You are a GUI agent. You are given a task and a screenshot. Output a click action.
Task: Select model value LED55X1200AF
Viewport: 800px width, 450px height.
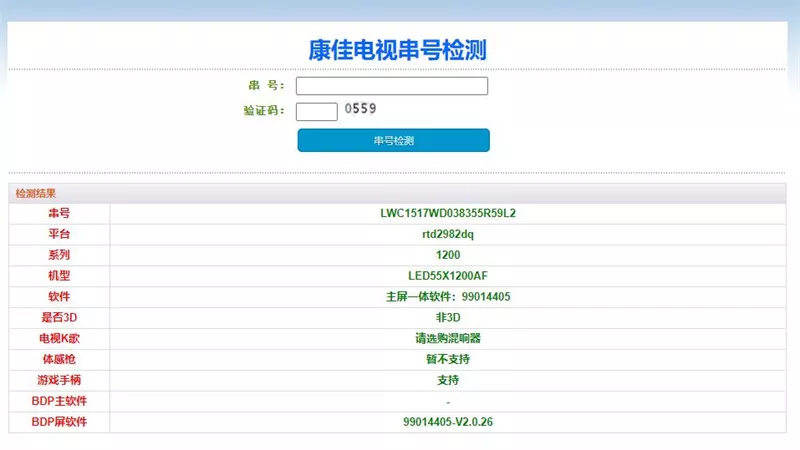(x=447, y=276)
